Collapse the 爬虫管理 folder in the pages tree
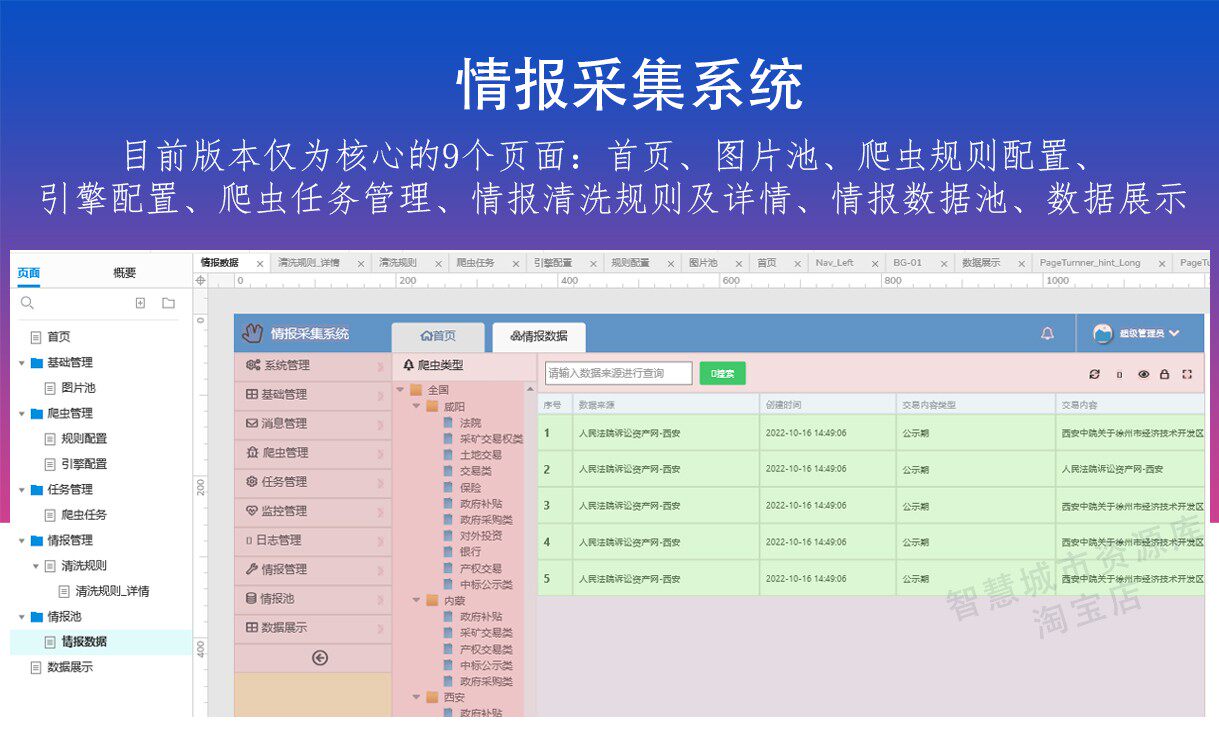This screenshot has width=1219, height=741. coord(22,413)
